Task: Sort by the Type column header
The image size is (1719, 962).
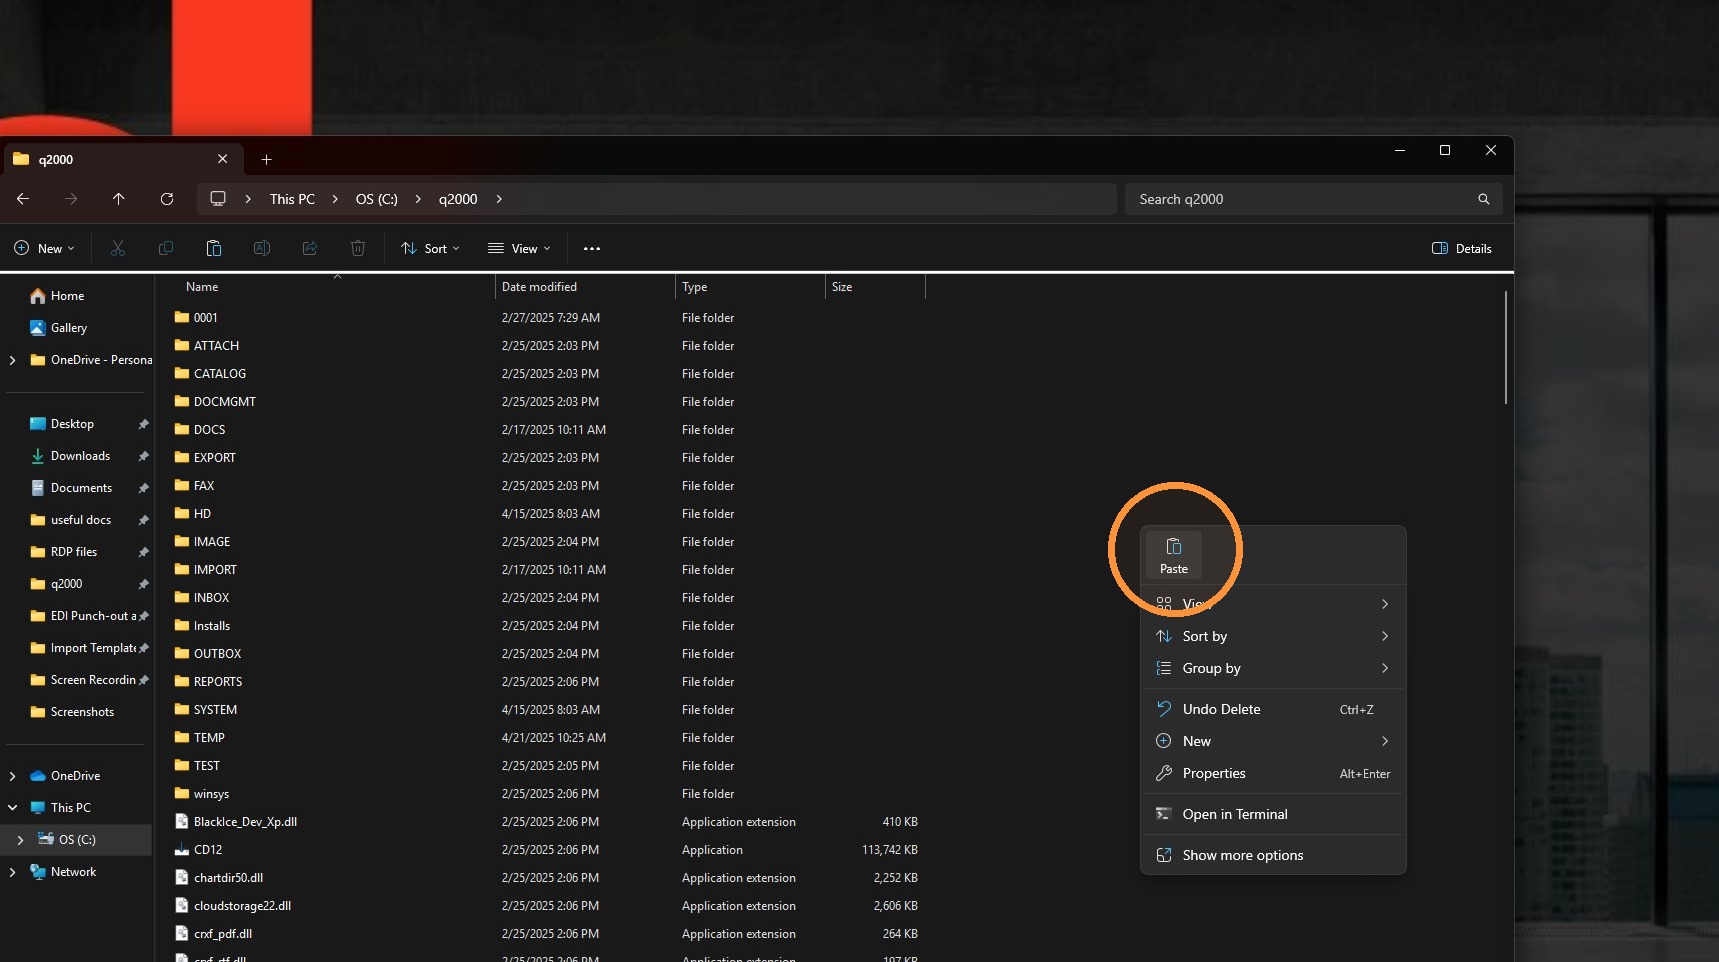Action: click(x=750, y=287)
